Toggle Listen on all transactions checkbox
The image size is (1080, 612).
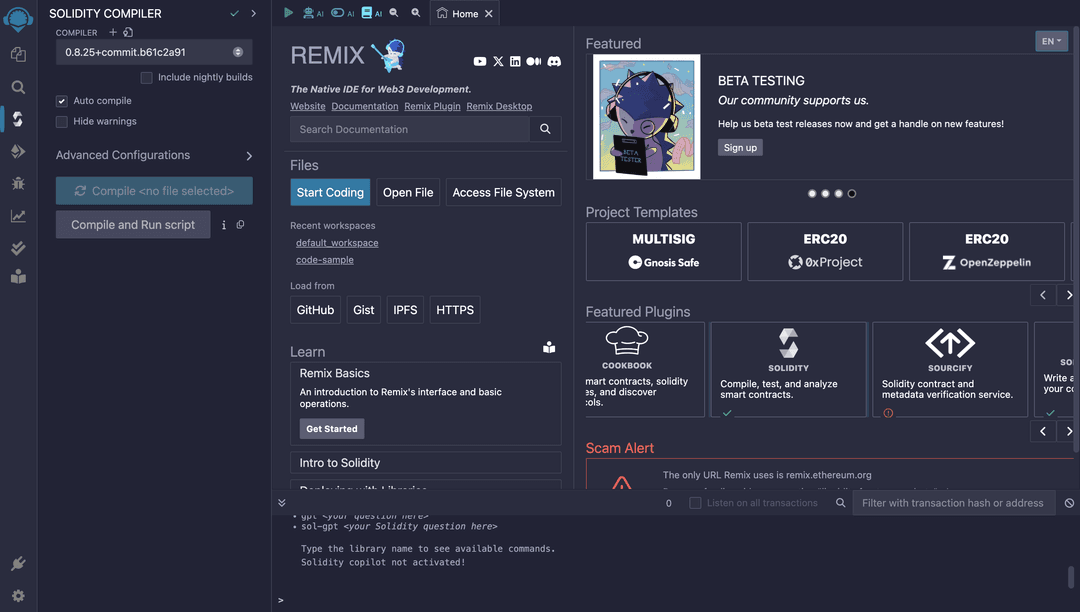[695, 503]
